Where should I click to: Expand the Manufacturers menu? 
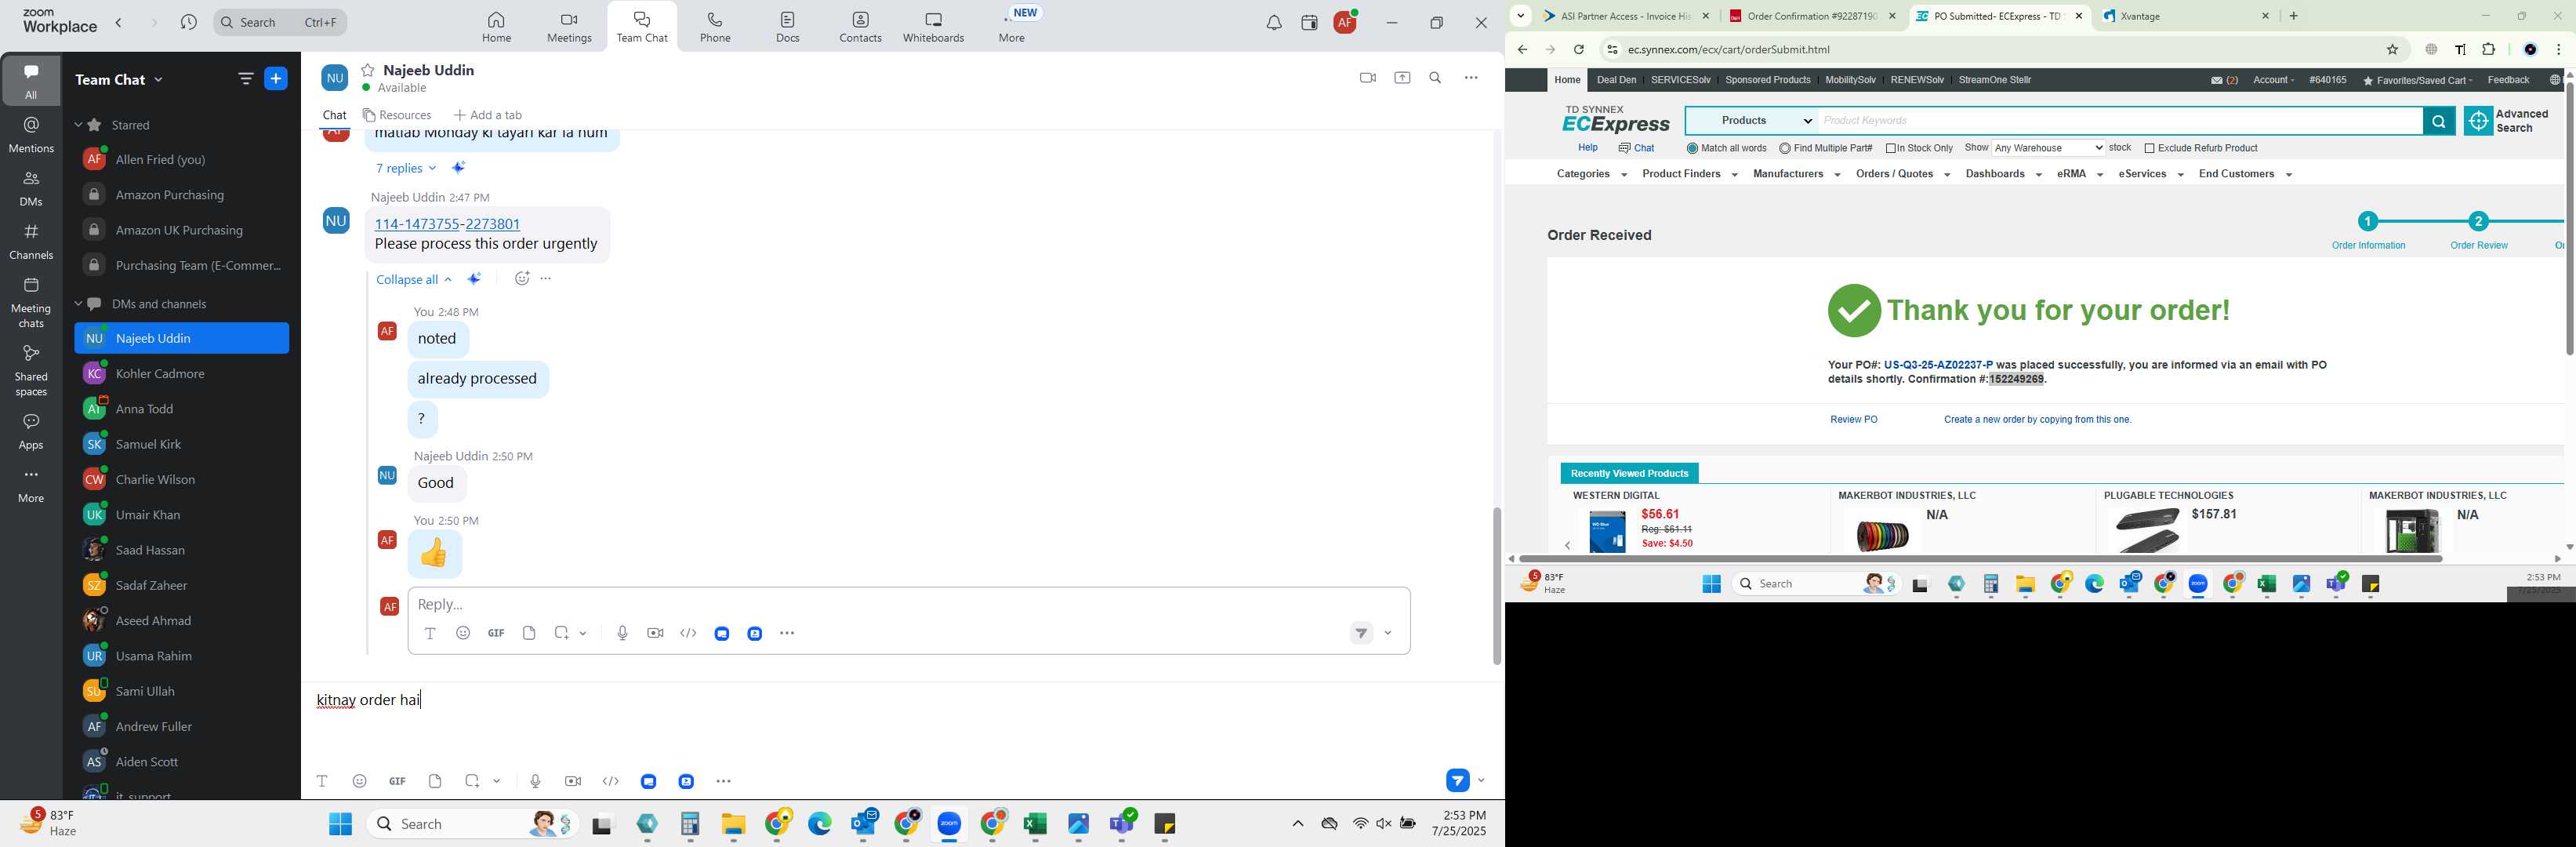coord(1796,174)
